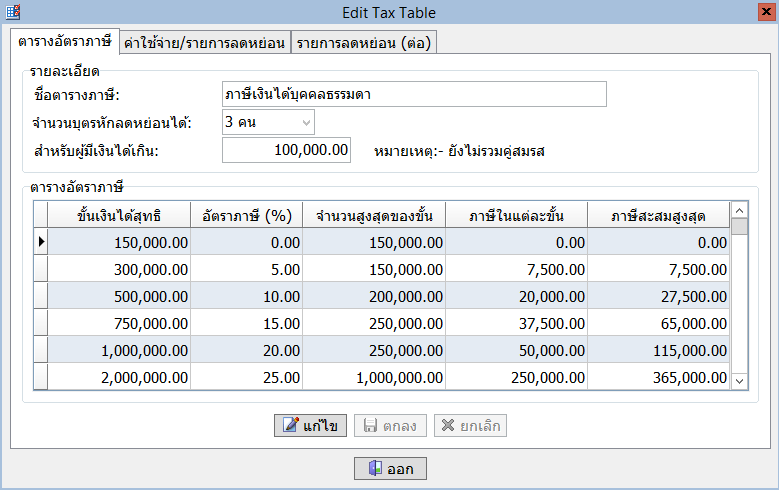Click the tax table name input field
This screenshot has width=779, height=490.
[414, 94]
